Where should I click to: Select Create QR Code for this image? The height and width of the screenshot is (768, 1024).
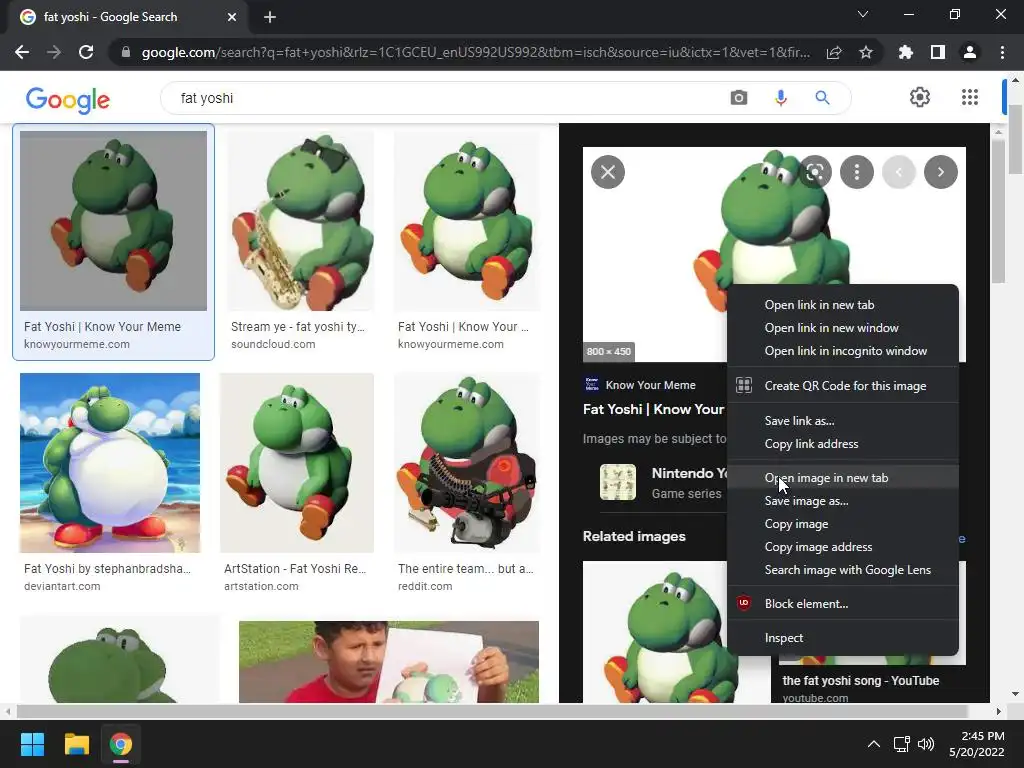[x=842, y=386]
